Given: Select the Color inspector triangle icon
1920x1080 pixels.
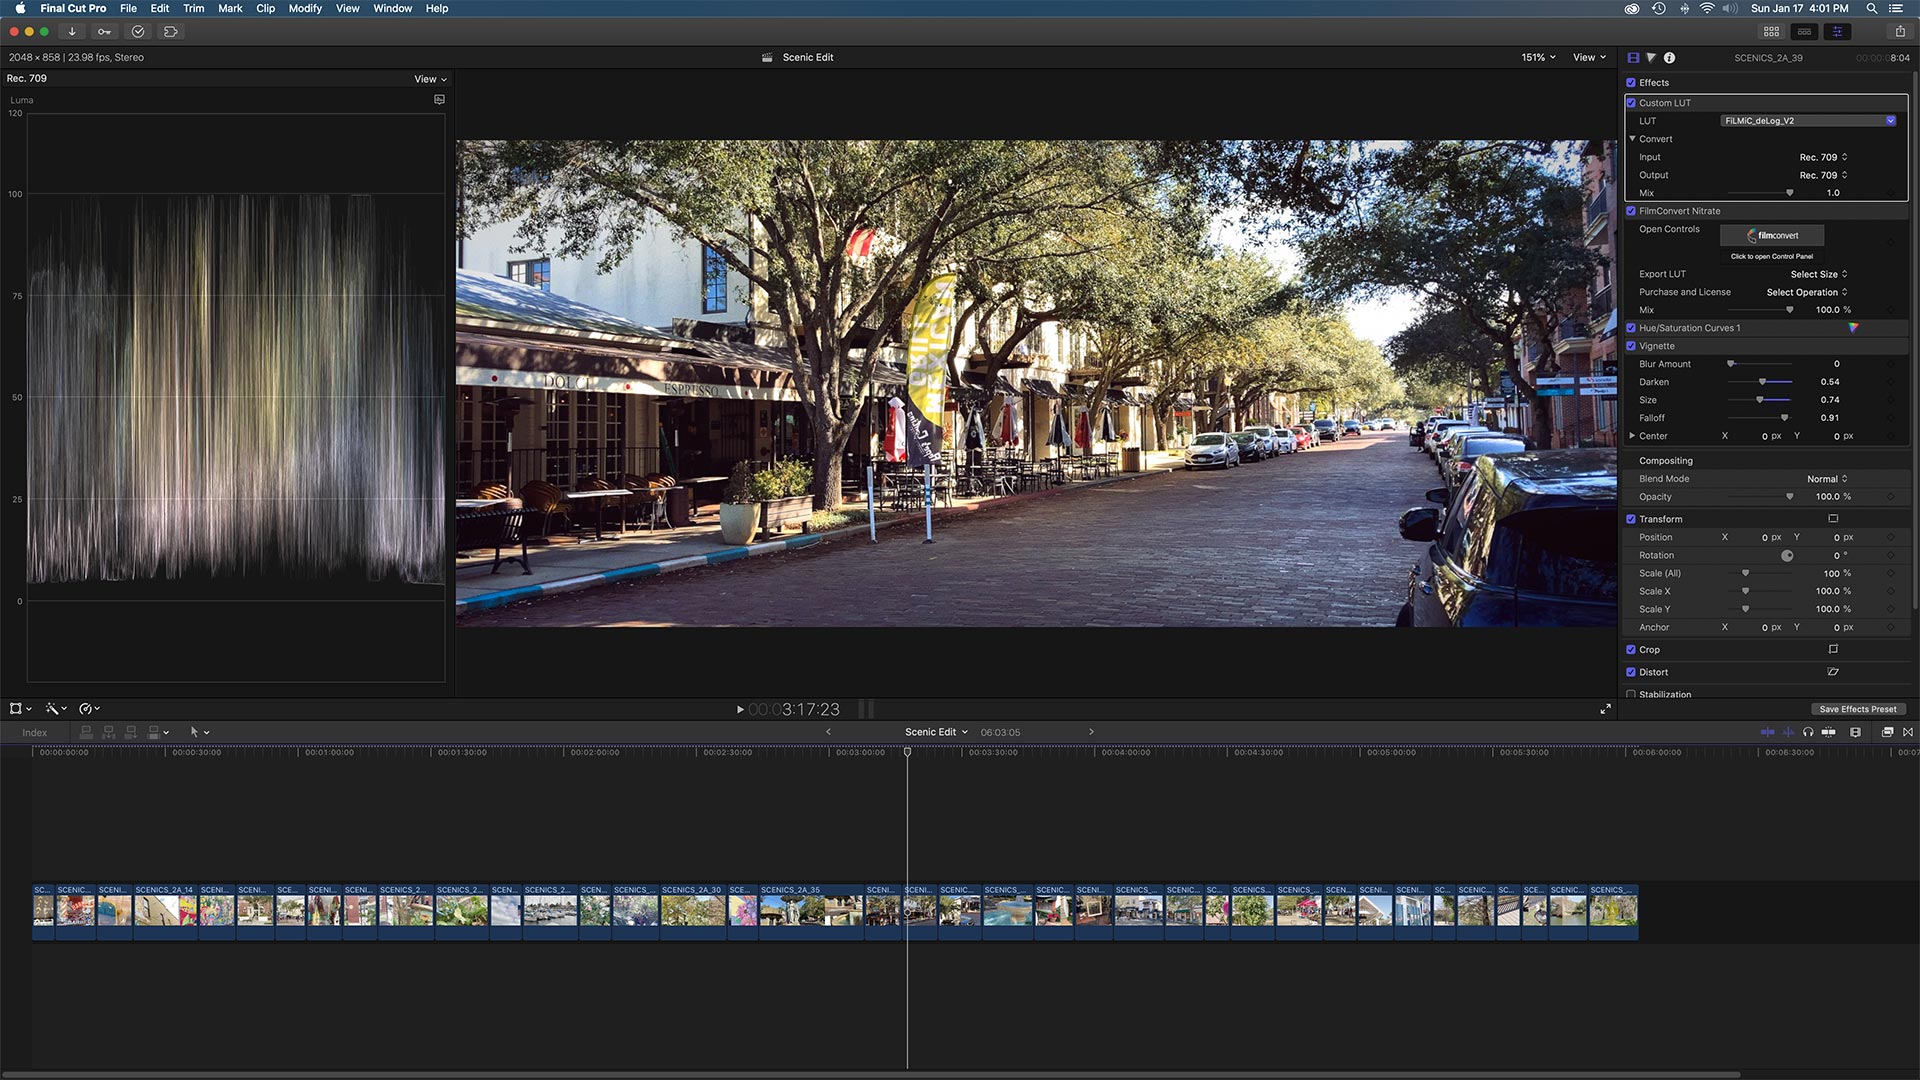Looking at the screenshot, I should [x=1651, y=57].
